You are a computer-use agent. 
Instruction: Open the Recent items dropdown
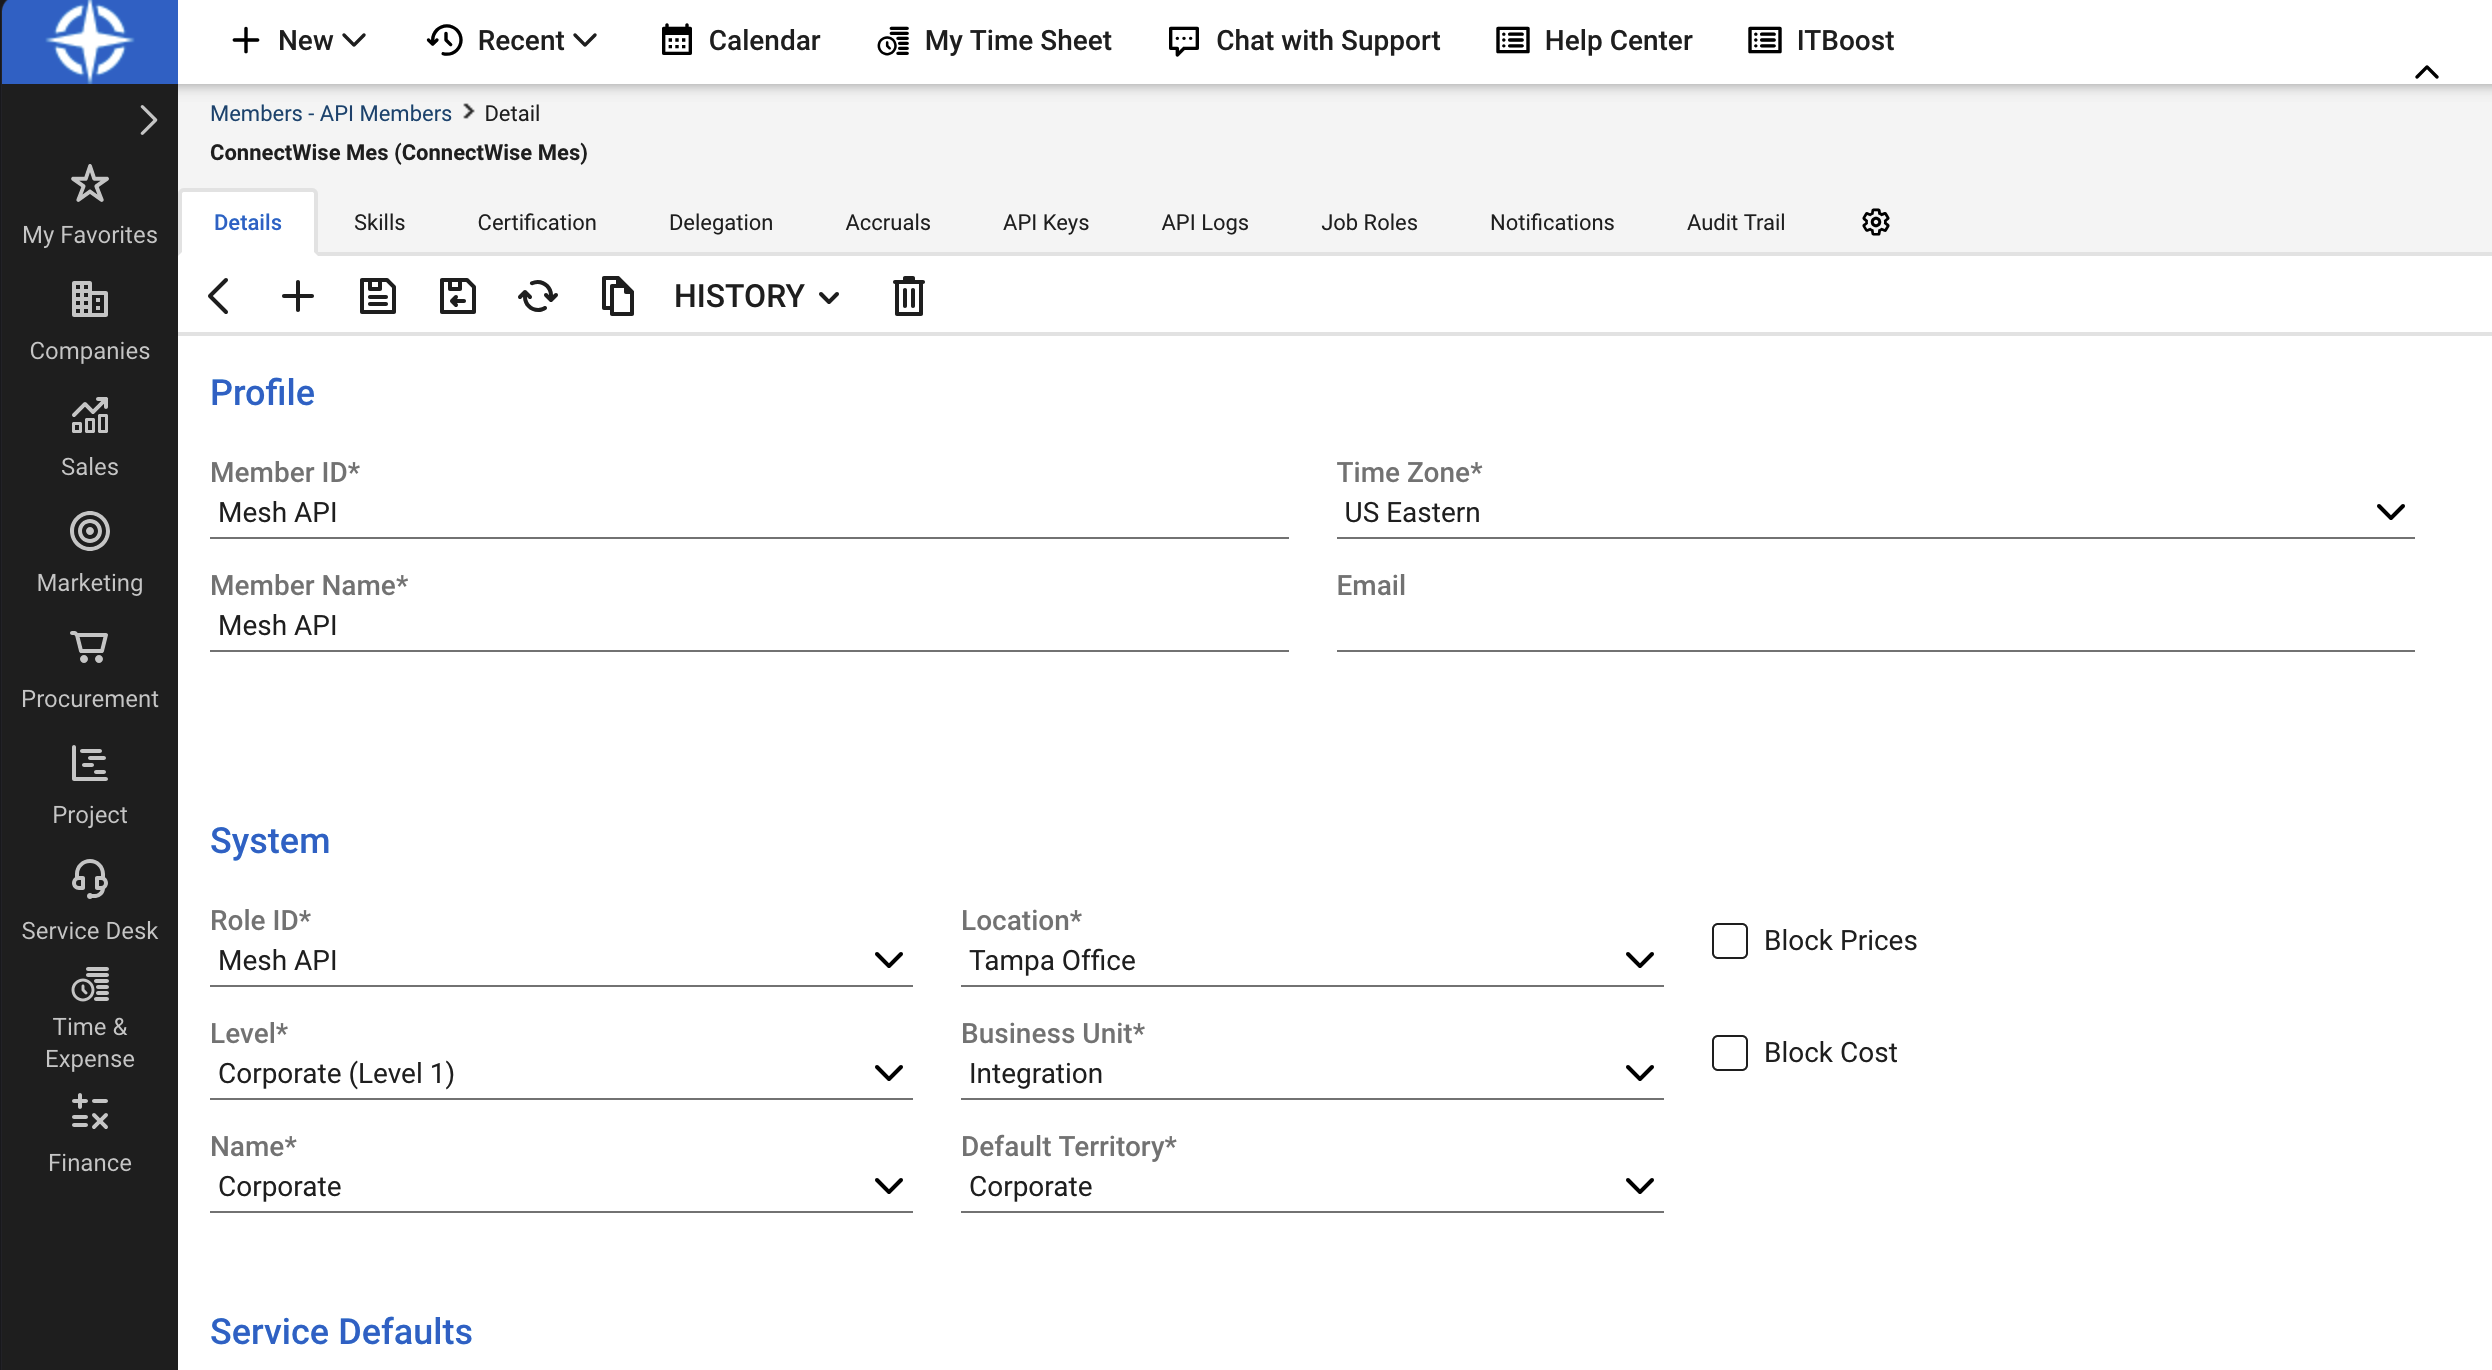pyautogui.click(x=512, y=41)
